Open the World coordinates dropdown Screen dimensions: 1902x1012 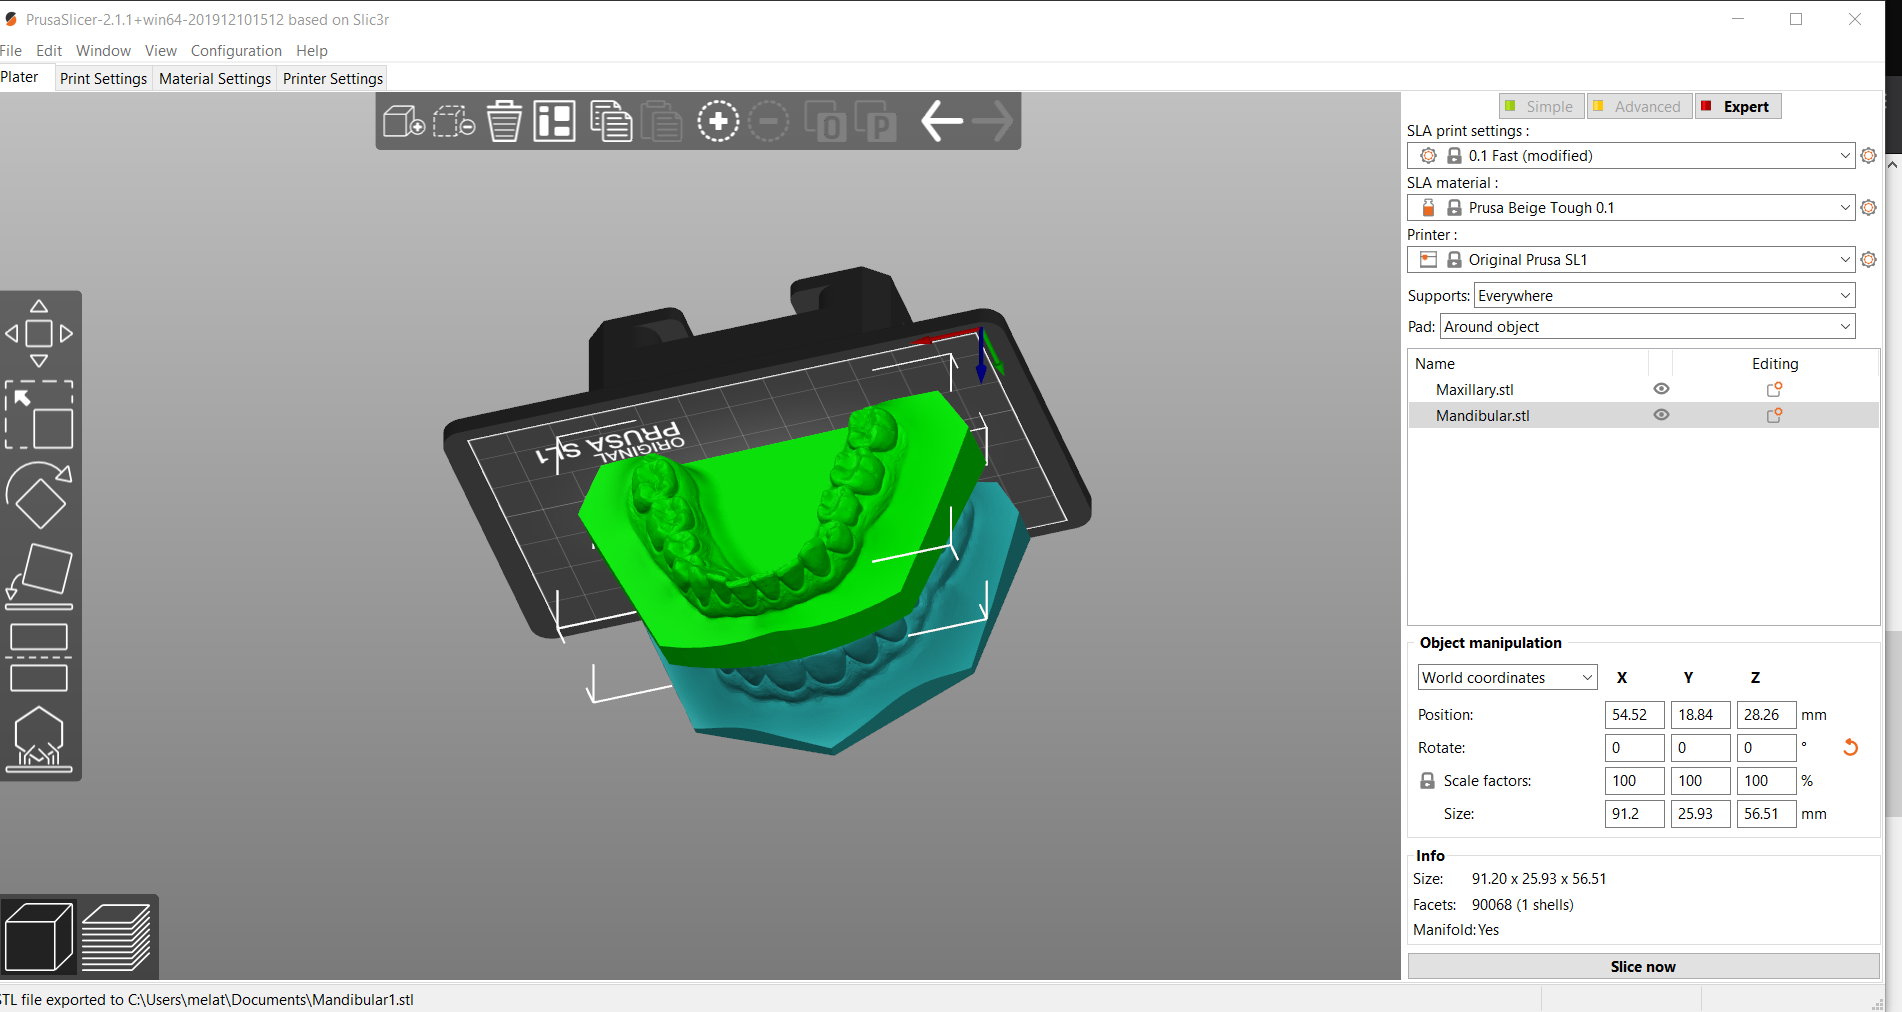1507,678
